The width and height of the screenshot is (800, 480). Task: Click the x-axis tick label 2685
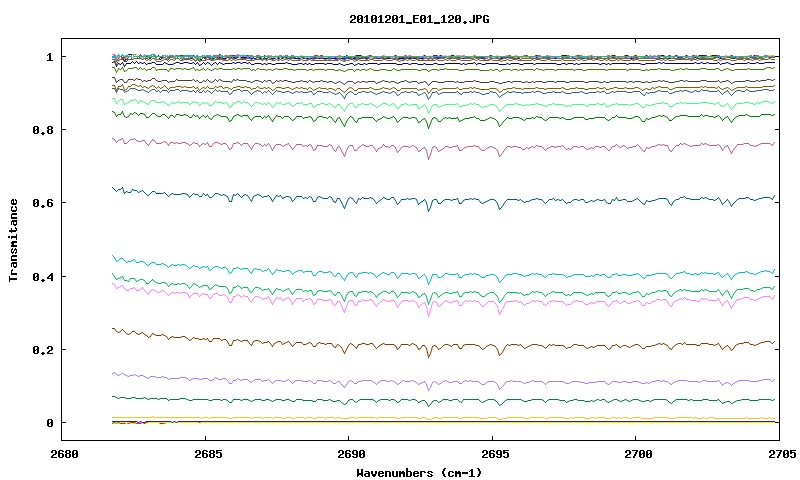tap(208, 454)
